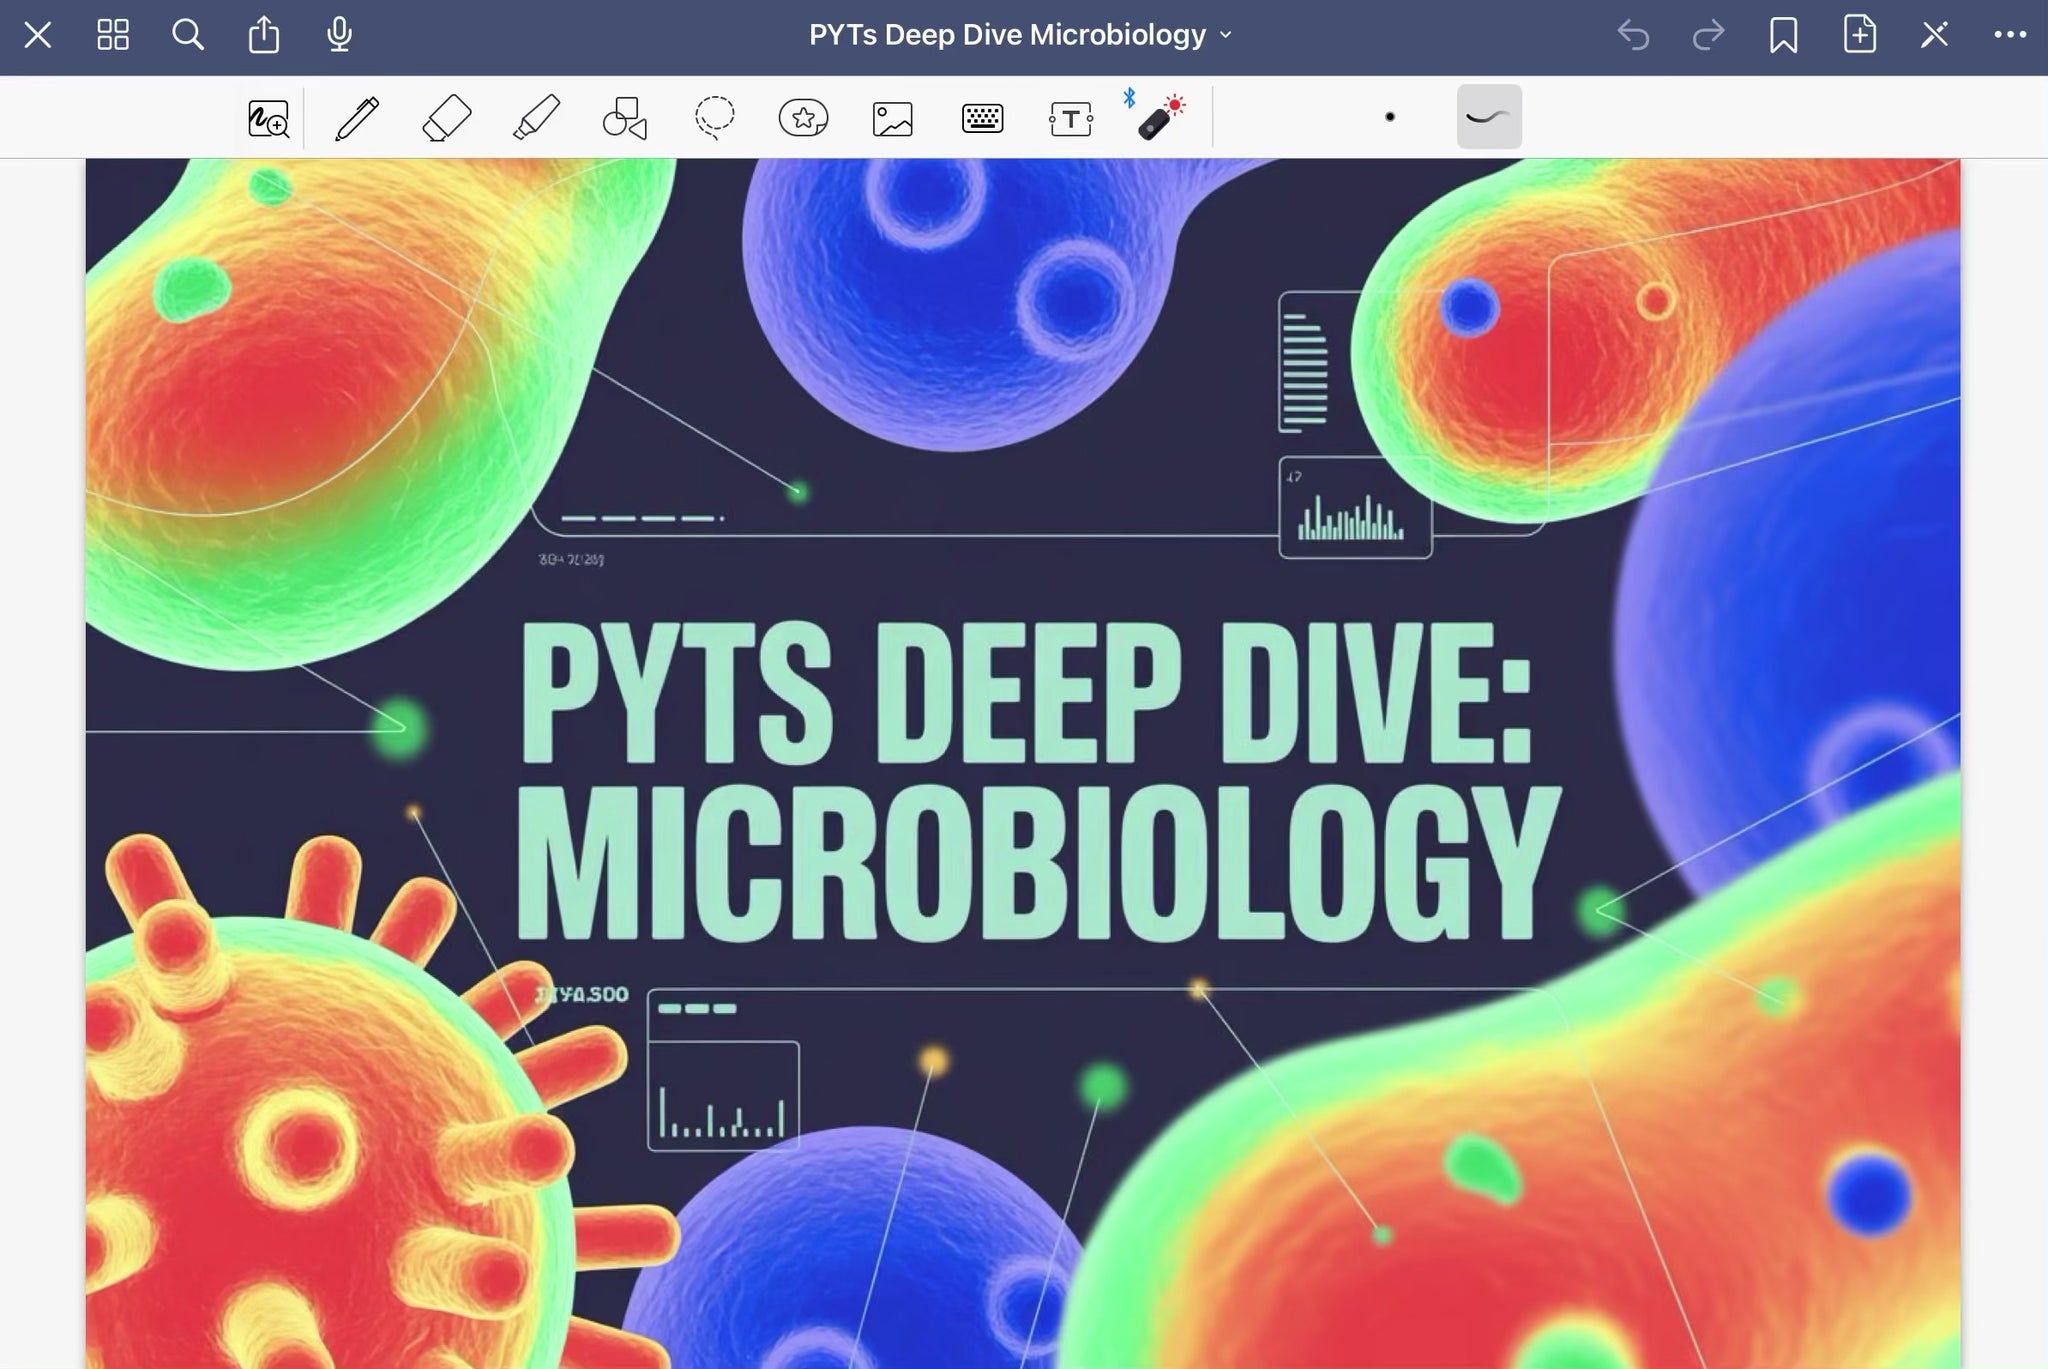
Task: Select the curved stroke style option
Action: coord(1488,117)
